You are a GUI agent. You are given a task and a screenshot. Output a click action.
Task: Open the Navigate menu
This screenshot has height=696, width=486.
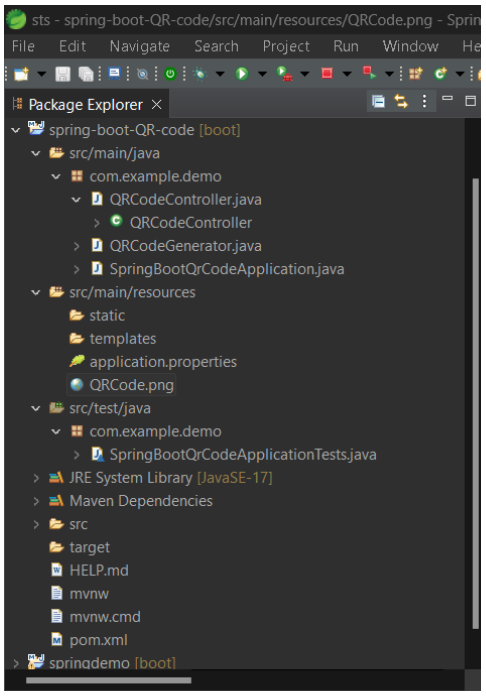[140, 46]
